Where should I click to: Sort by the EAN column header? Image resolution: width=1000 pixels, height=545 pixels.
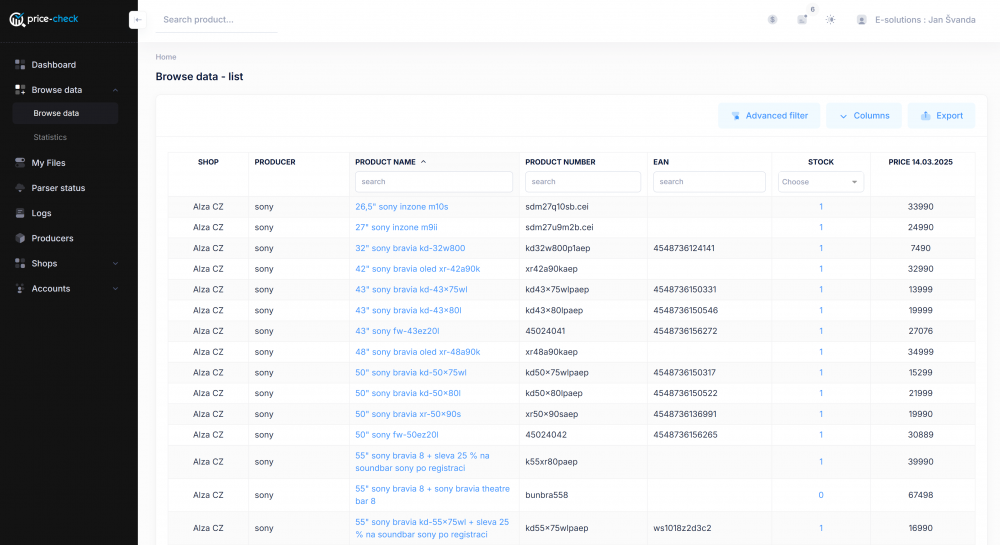pos(661,162)
